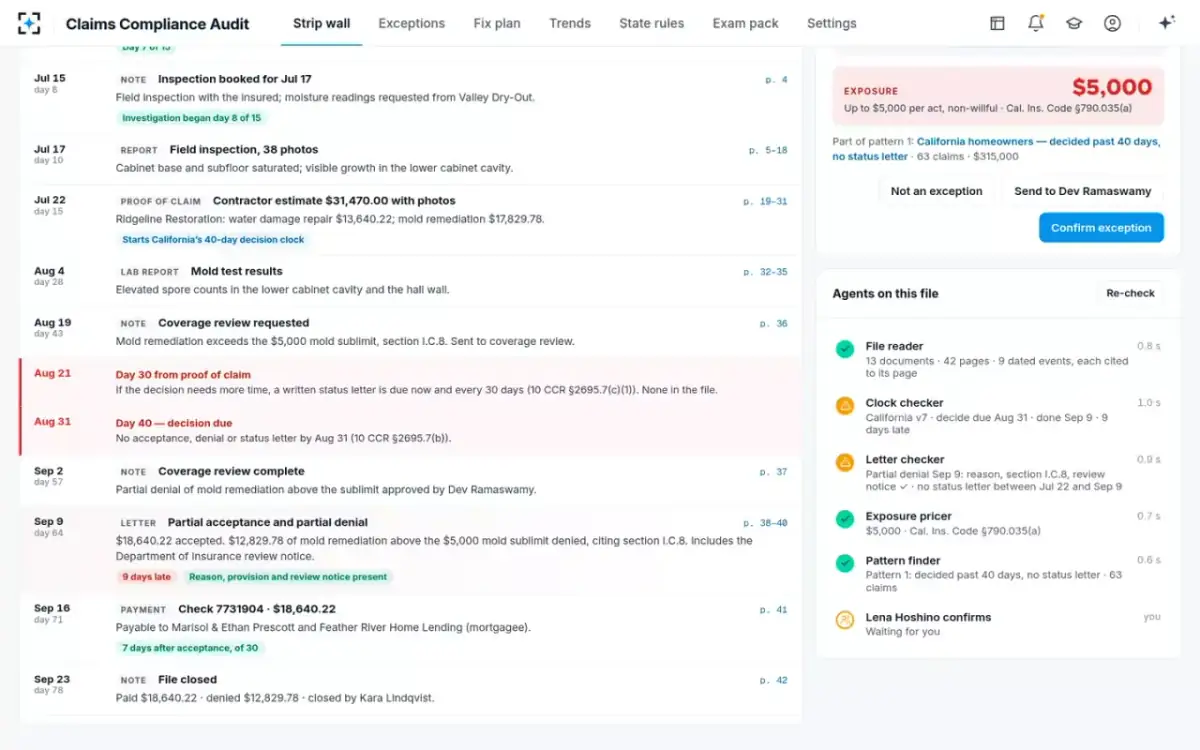
Task: Select the Field inspection, 38 photos entry
Action: pyautogui.click(x=410, y=159)
